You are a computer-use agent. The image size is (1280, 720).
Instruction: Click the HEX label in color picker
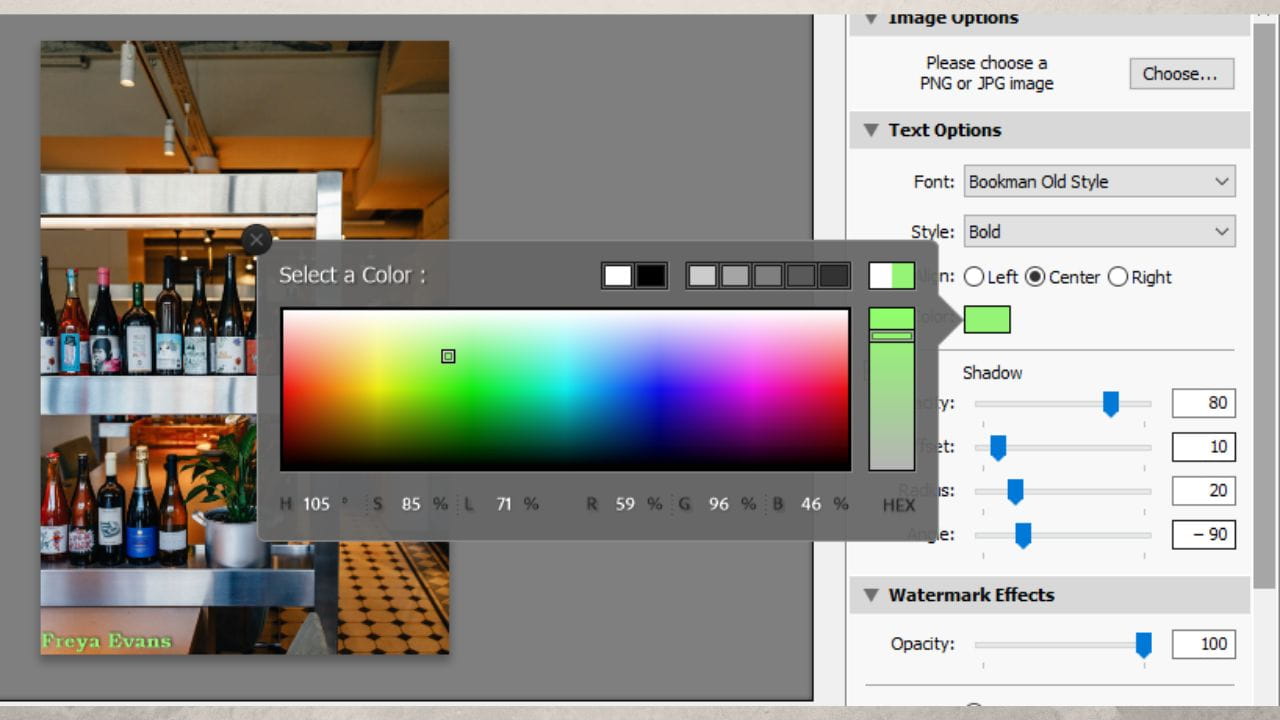coord(898,505)
